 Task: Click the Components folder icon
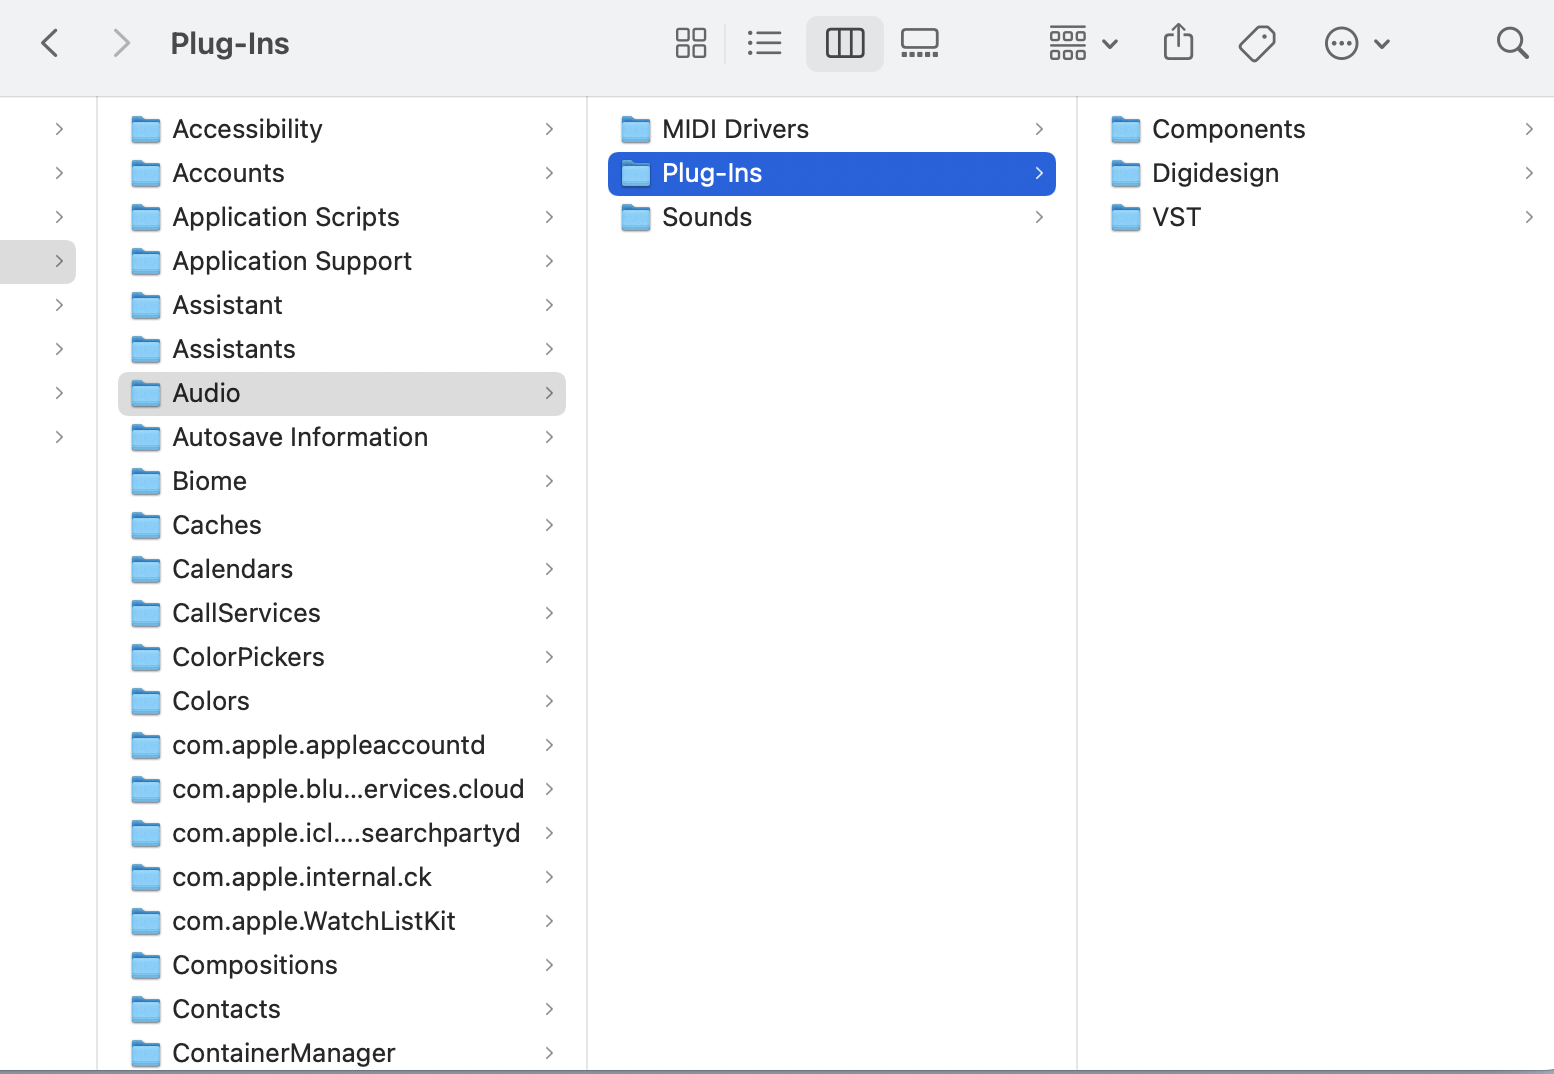pos(1126,129)
